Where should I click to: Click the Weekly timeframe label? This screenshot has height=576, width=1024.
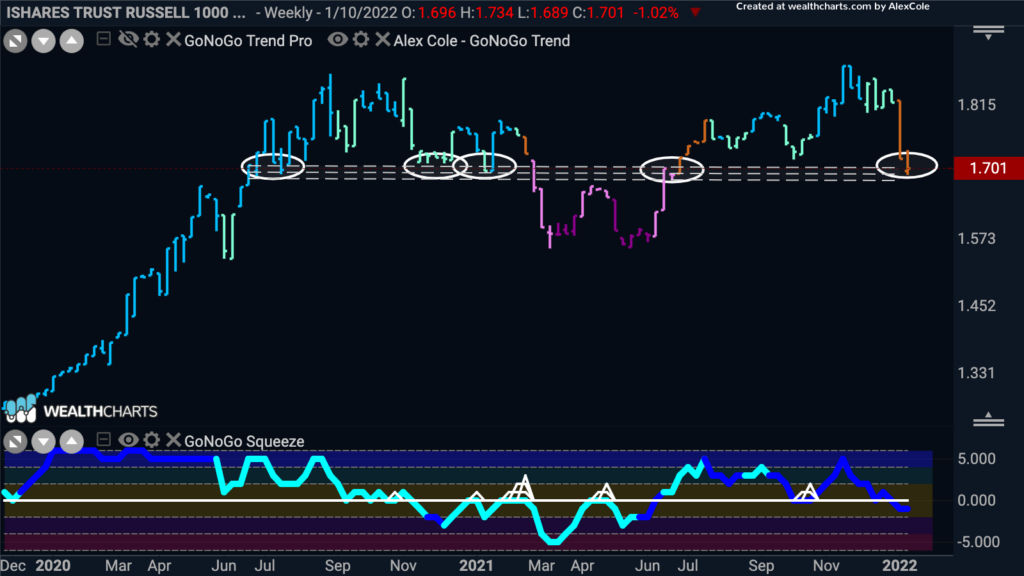pyautogui.click(x=287, y=12)
